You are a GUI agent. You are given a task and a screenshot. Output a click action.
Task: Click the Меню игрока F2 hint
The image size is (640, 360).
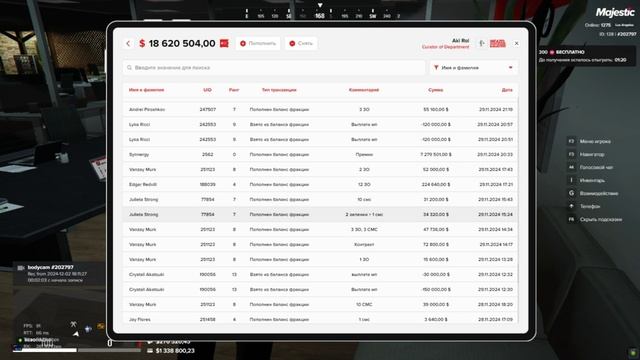(589, 141)
